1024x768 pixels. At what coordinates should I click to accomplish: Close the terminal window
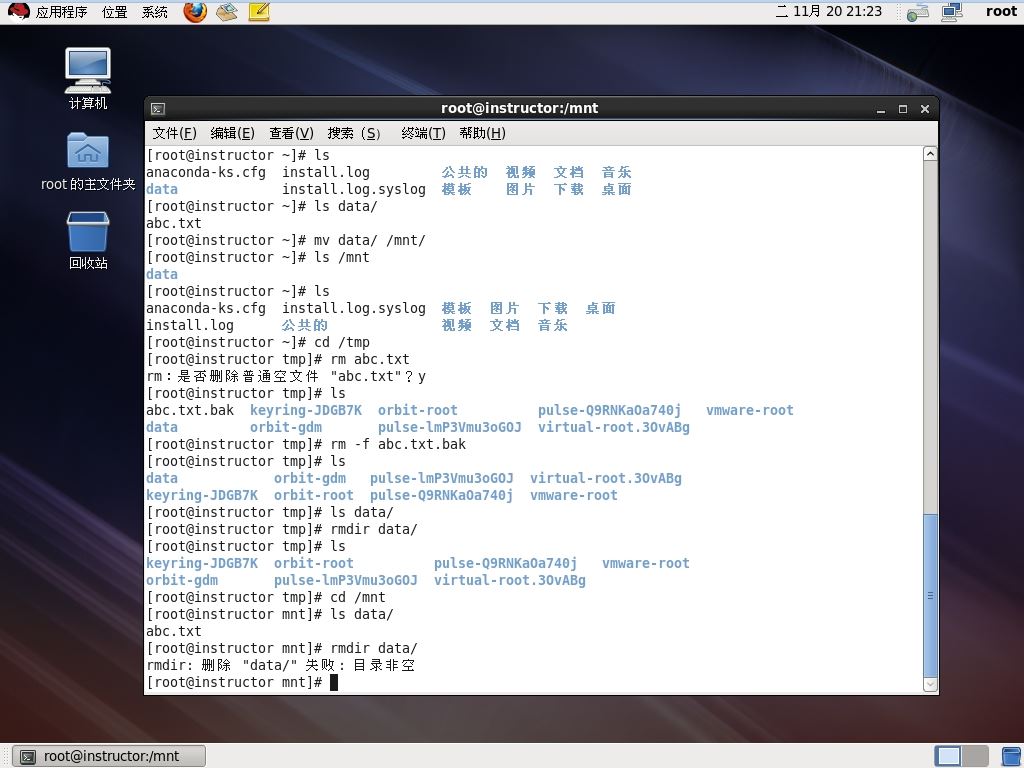(x=925, y=109)
